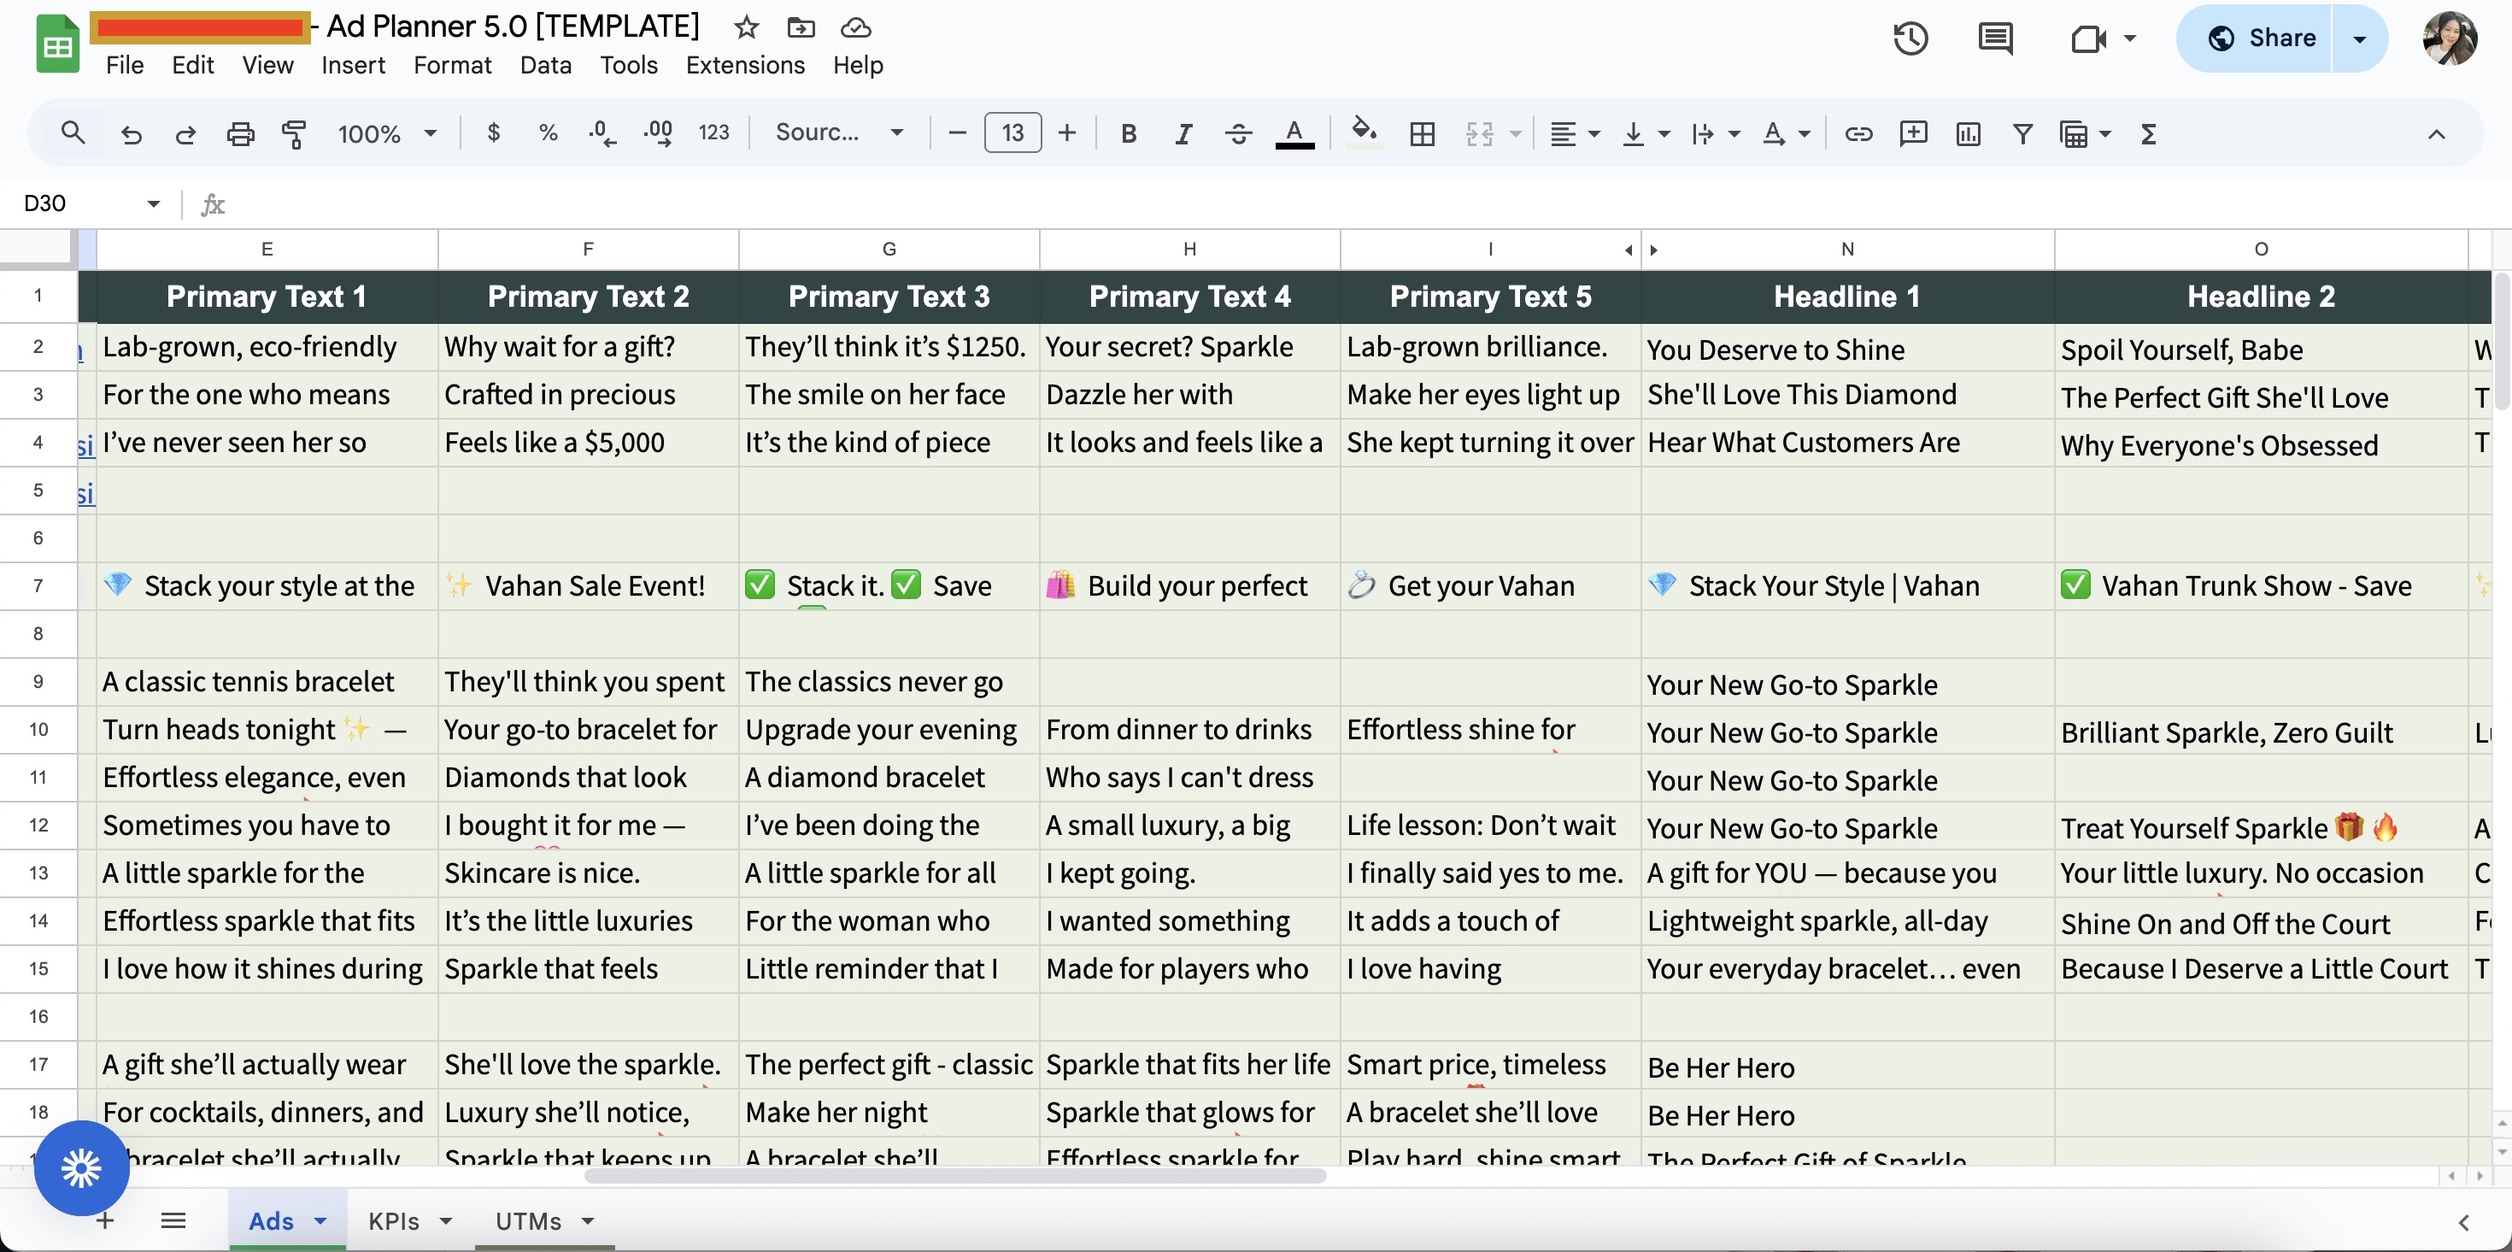Screen dimensions: 2512x1252
Task: Format cells as currency
Action: pos(493,133)
